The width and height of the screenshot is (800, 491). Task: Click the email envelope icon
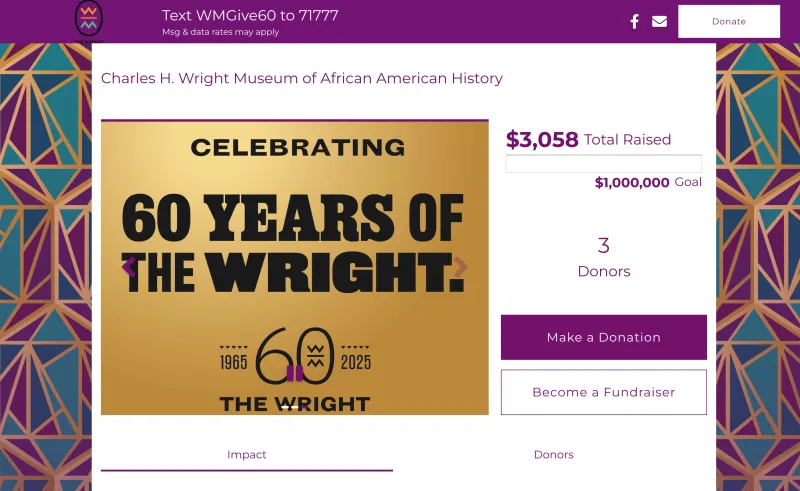(659, 21)
